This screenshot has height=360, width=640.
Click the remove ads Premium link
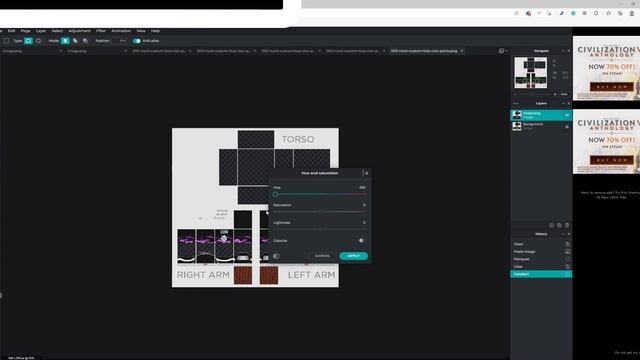click(x=610, y=195)
